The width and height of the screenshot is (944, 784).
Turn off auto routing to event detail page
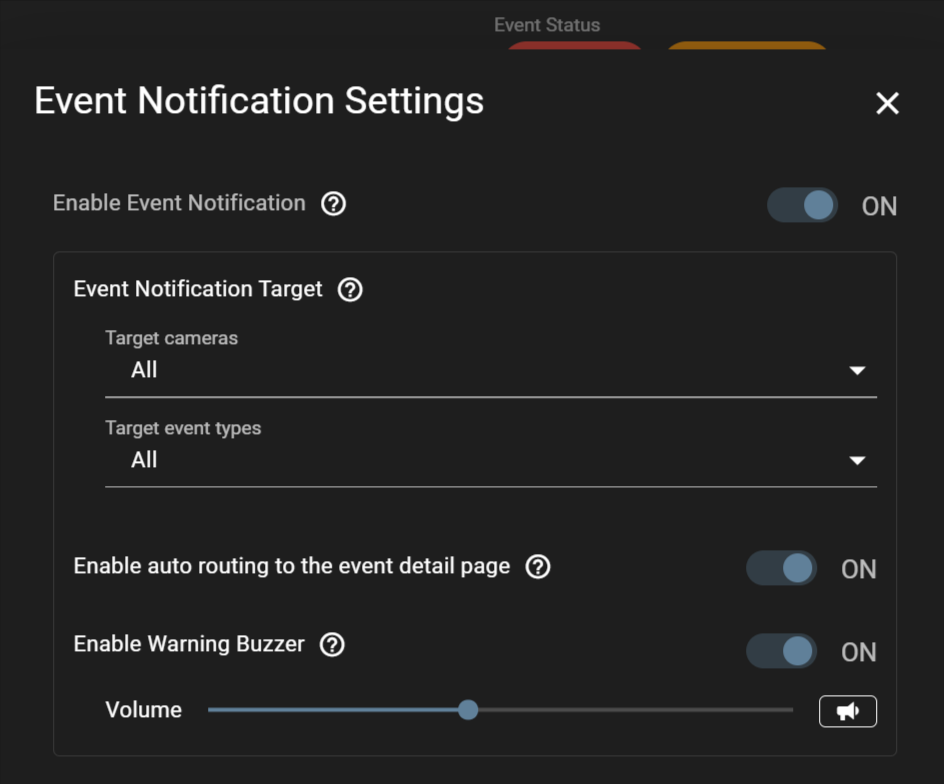pos(781,568)
